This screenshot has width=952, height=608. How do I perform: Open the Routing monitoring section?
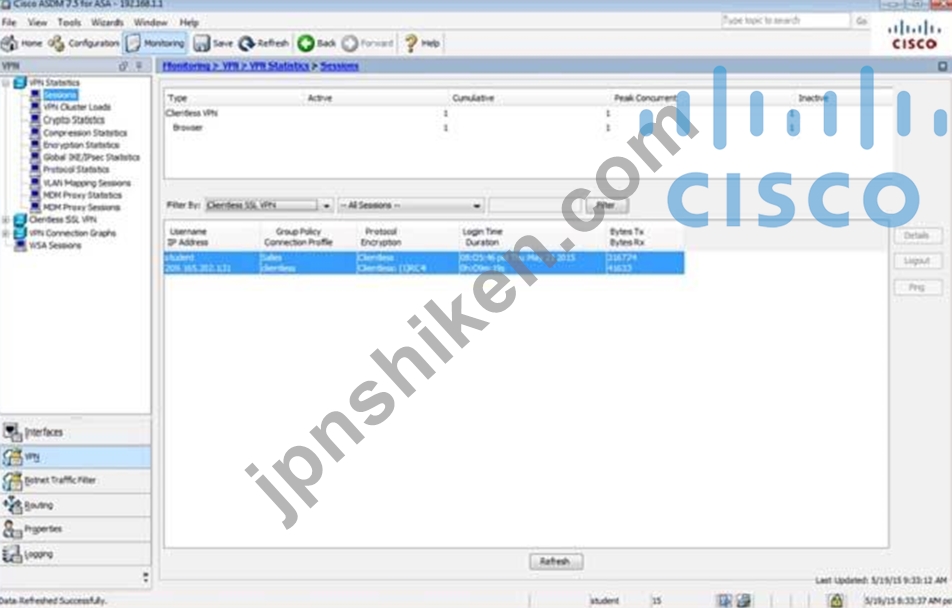pyautogui.click(x=75, y=505)
